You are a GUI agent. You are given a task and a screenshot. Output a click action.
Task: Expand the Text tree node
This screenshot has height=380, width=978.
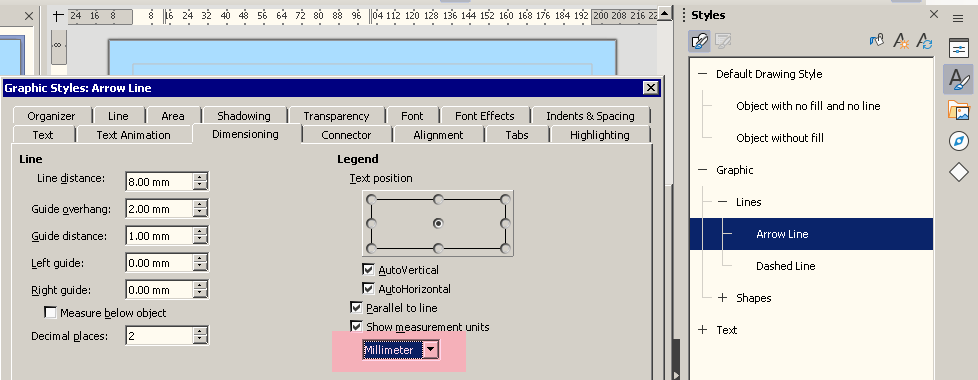click(703, 329)
